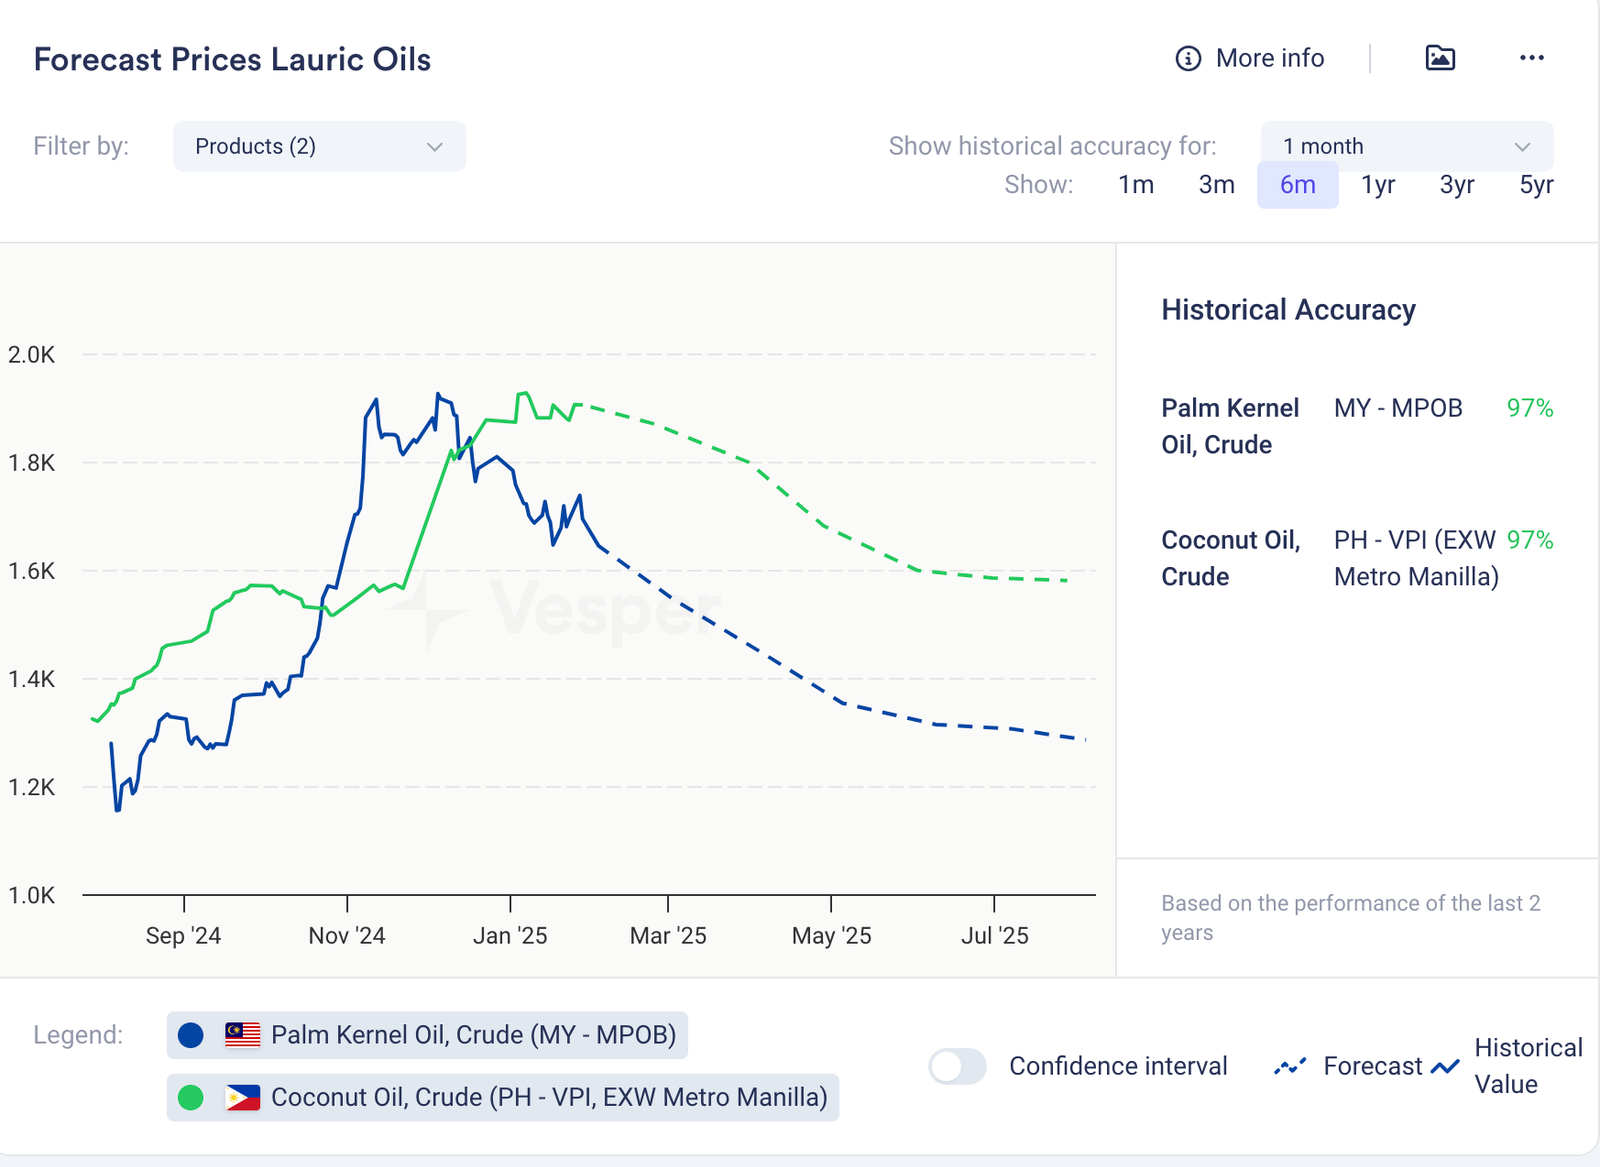Toggle Palm Kernel Oil legend series

[x=473, y=1035]
